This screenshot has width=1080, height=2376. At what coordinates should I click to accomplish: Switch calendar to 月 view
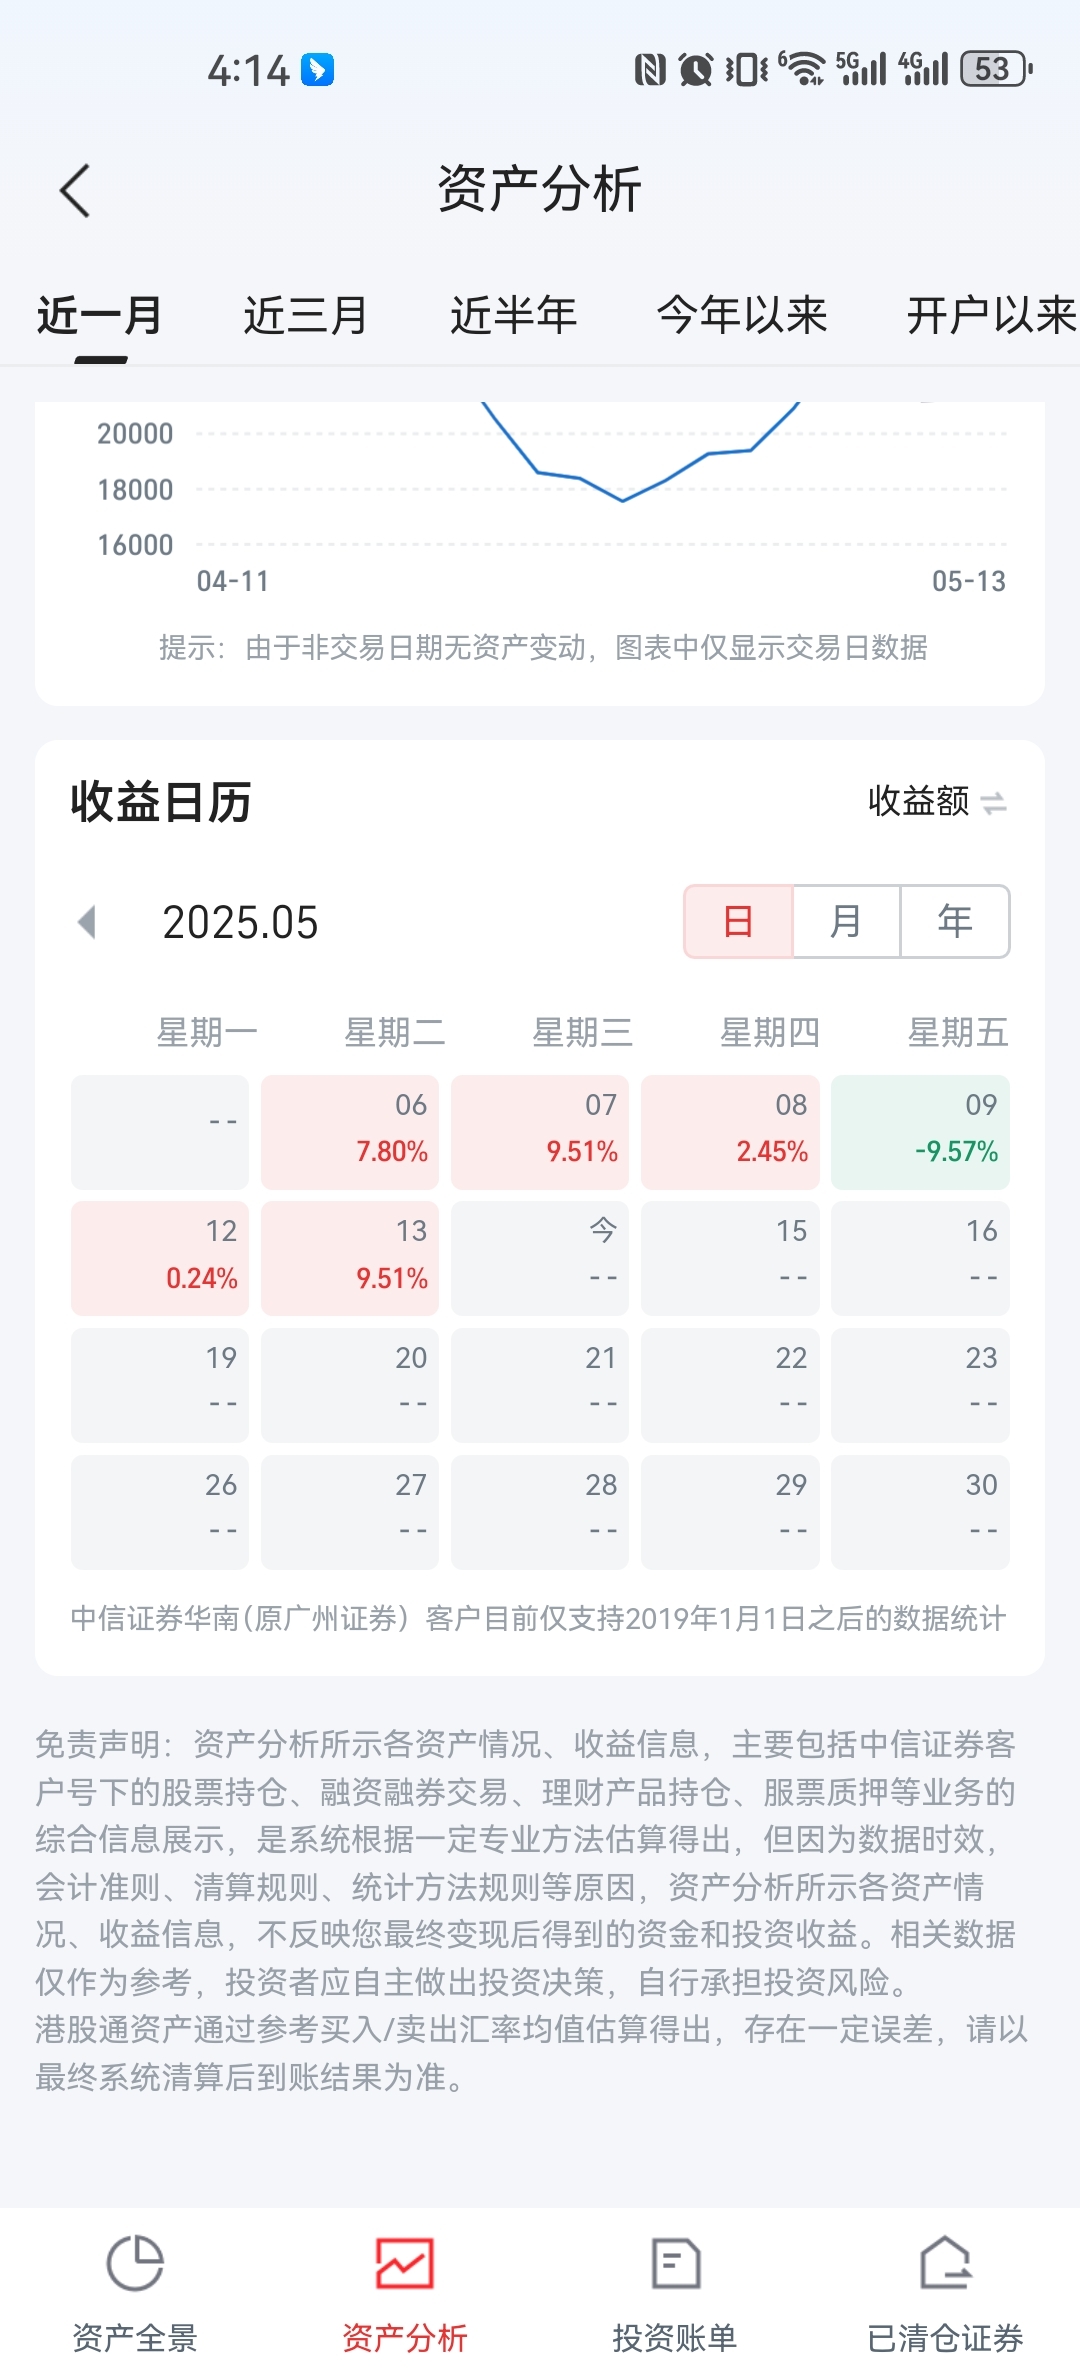pyautogui.click(x=846, y=921)
